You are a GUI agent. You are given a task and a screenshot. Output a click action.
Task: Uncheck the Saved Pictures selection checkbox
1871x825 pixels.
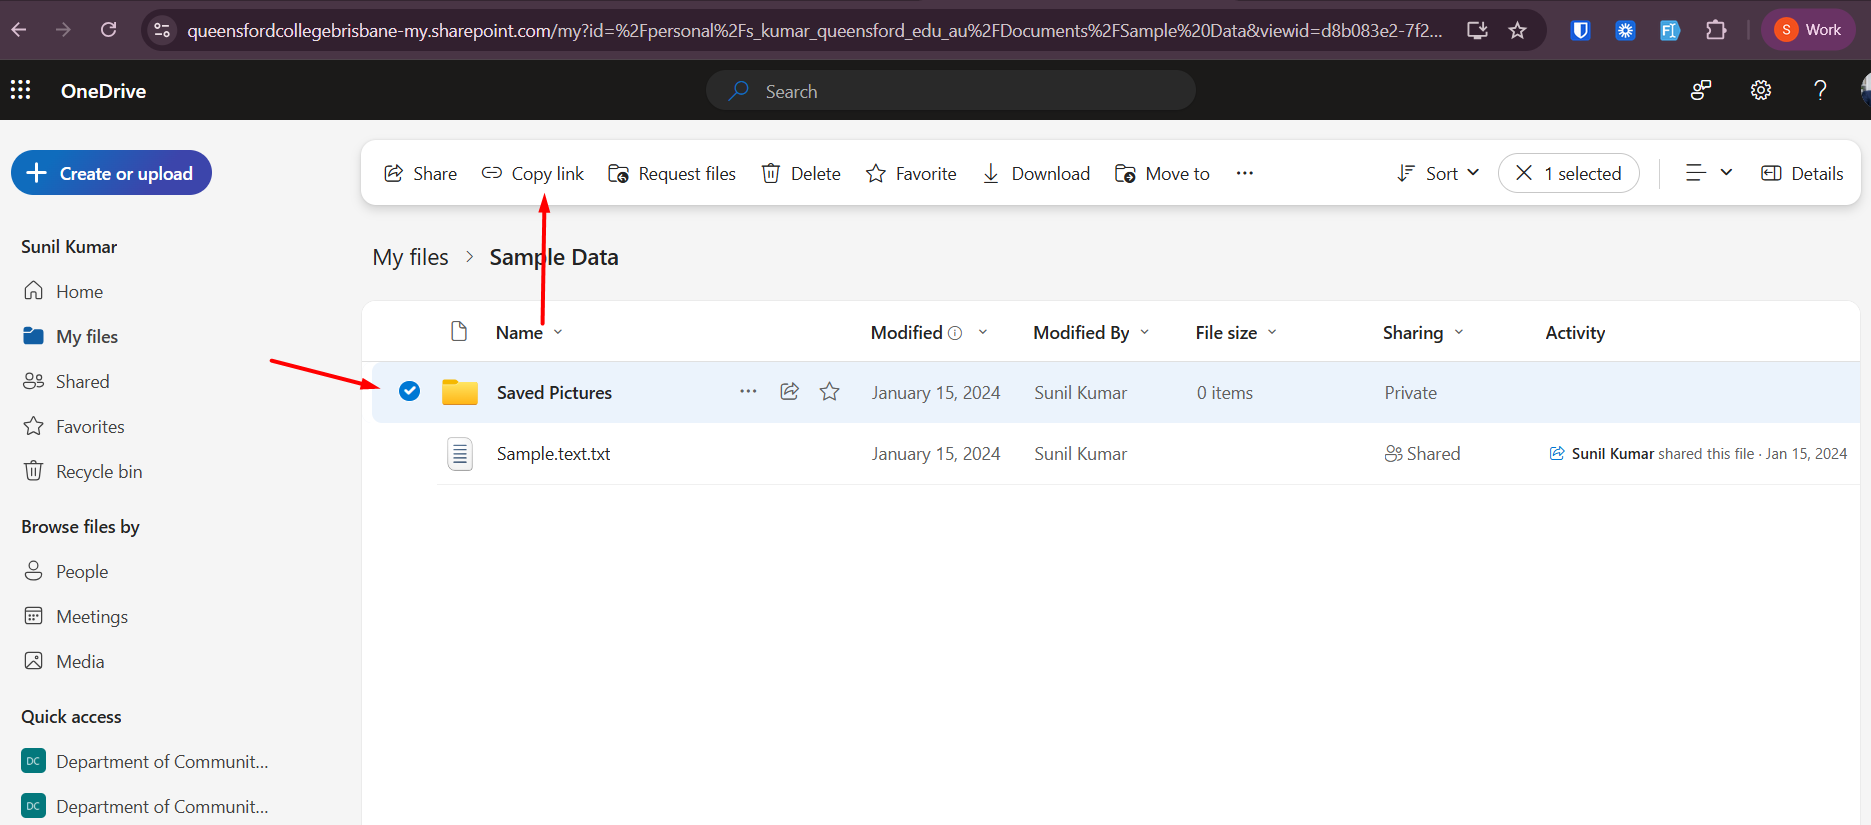pos(409,391)
